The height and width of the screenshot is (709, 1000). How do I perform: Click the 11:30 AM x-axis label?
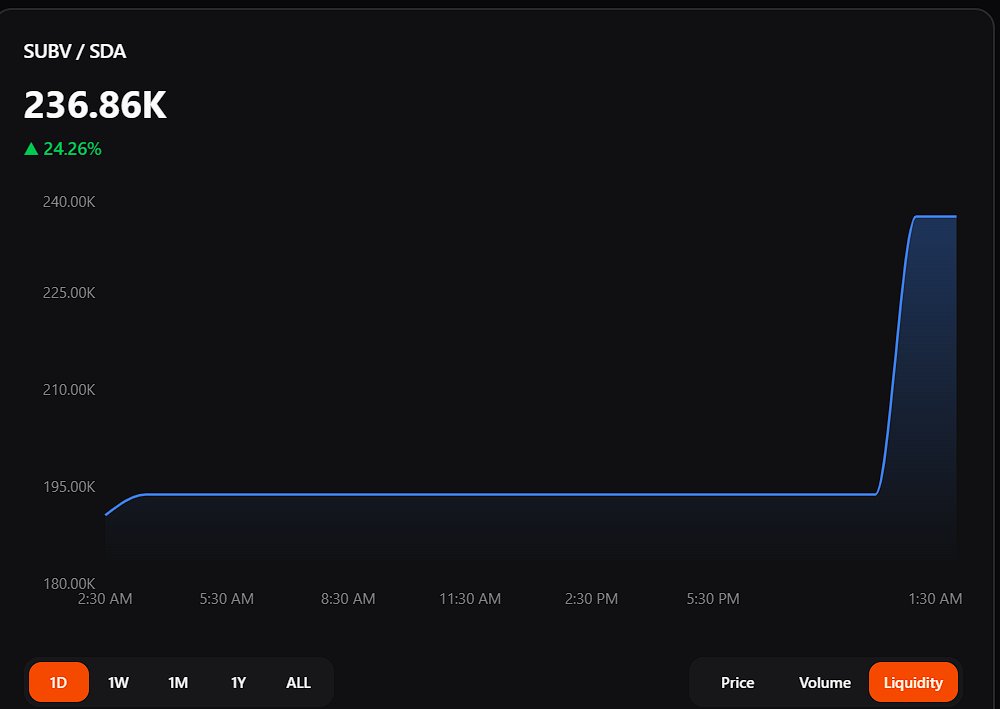(x=470, y=599)
